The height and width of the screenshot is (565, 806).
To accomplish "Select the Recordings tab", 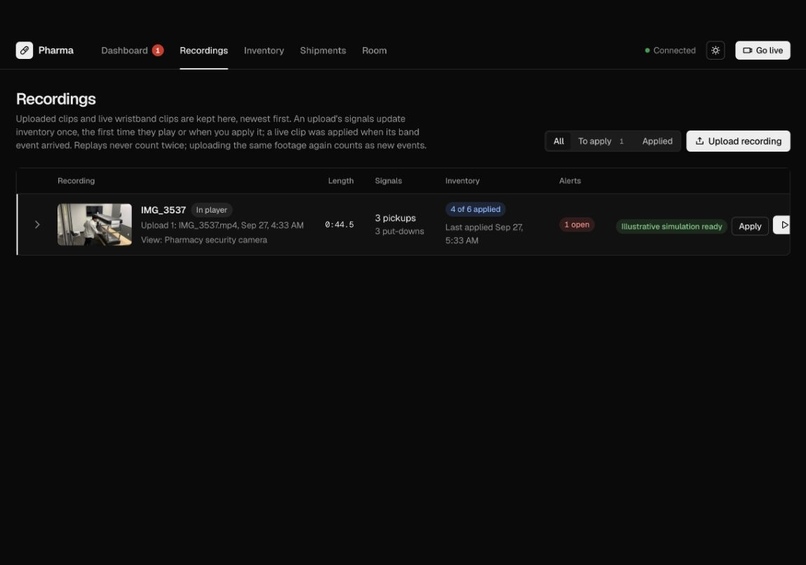I will tap(204, 50).
